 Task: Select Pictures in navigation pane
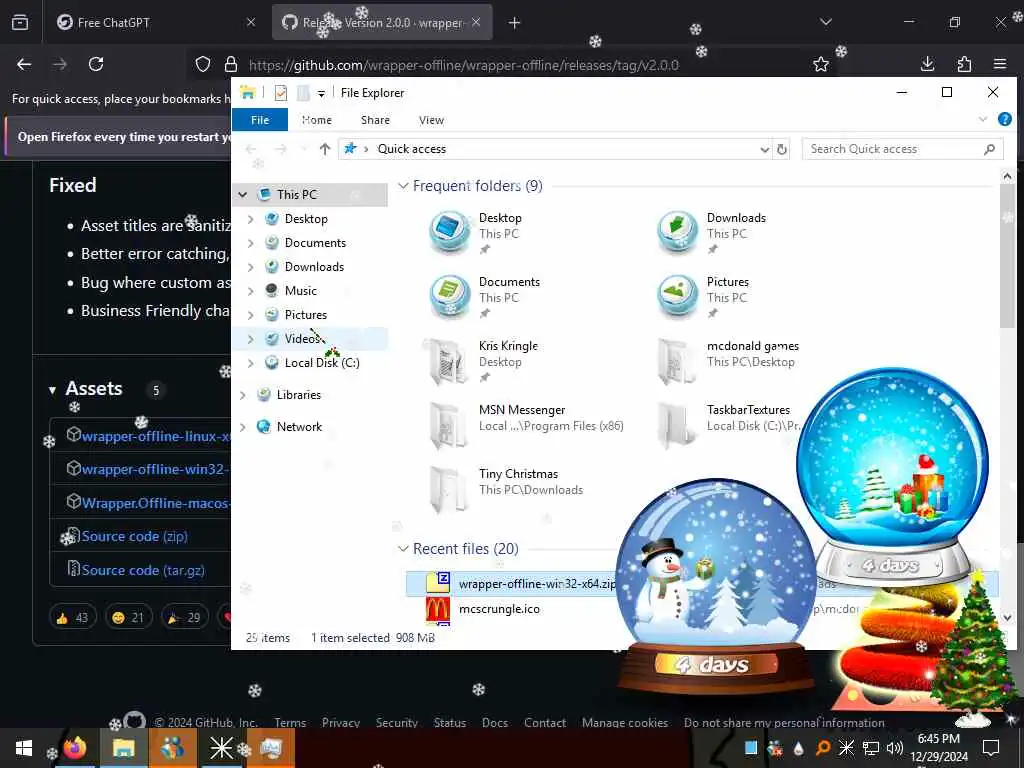click(x=306, y=315)
